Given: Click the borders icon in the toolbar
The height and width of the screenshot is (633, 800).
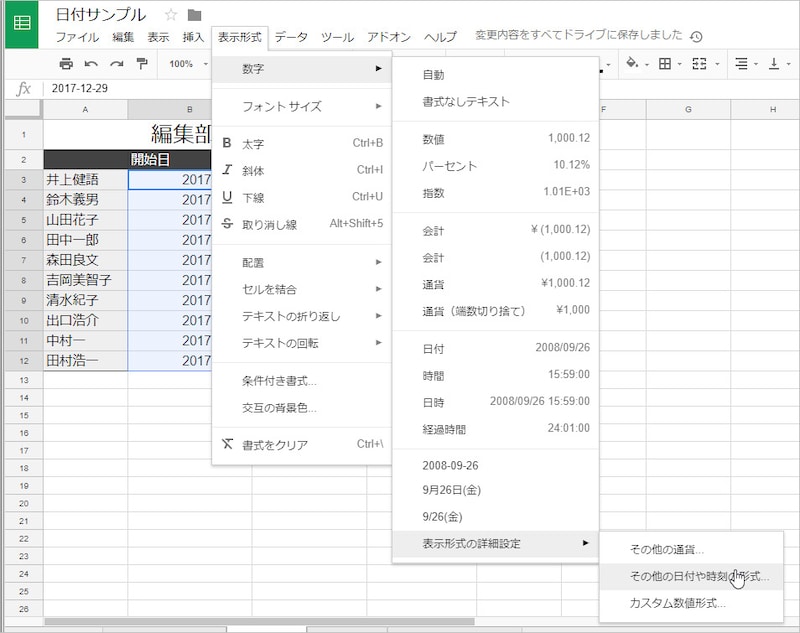Looking at the screenshot, I should pos(665,64).
